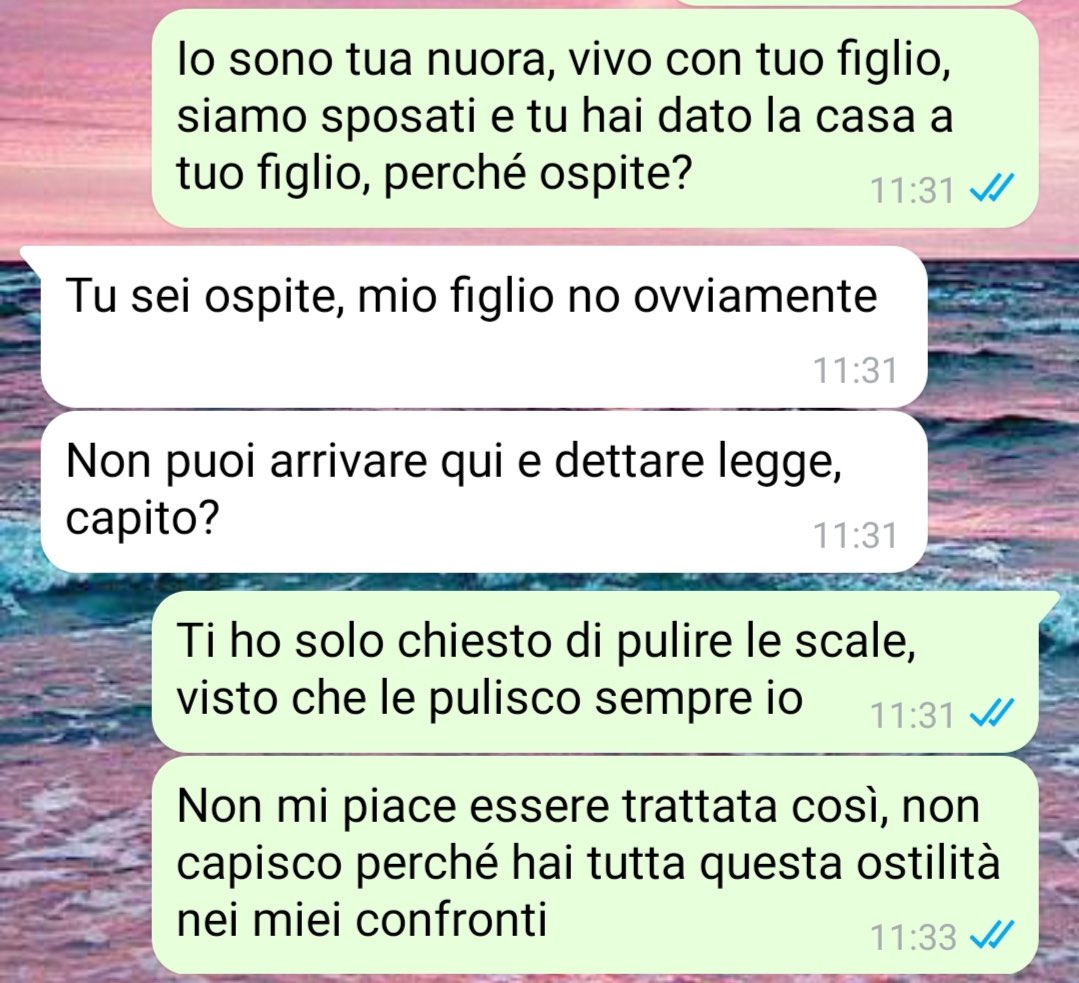Tap the 'Non puoi arrivare qui e dettare legge' message
This screenshot has width=1079, height=983.
point(484,492)
